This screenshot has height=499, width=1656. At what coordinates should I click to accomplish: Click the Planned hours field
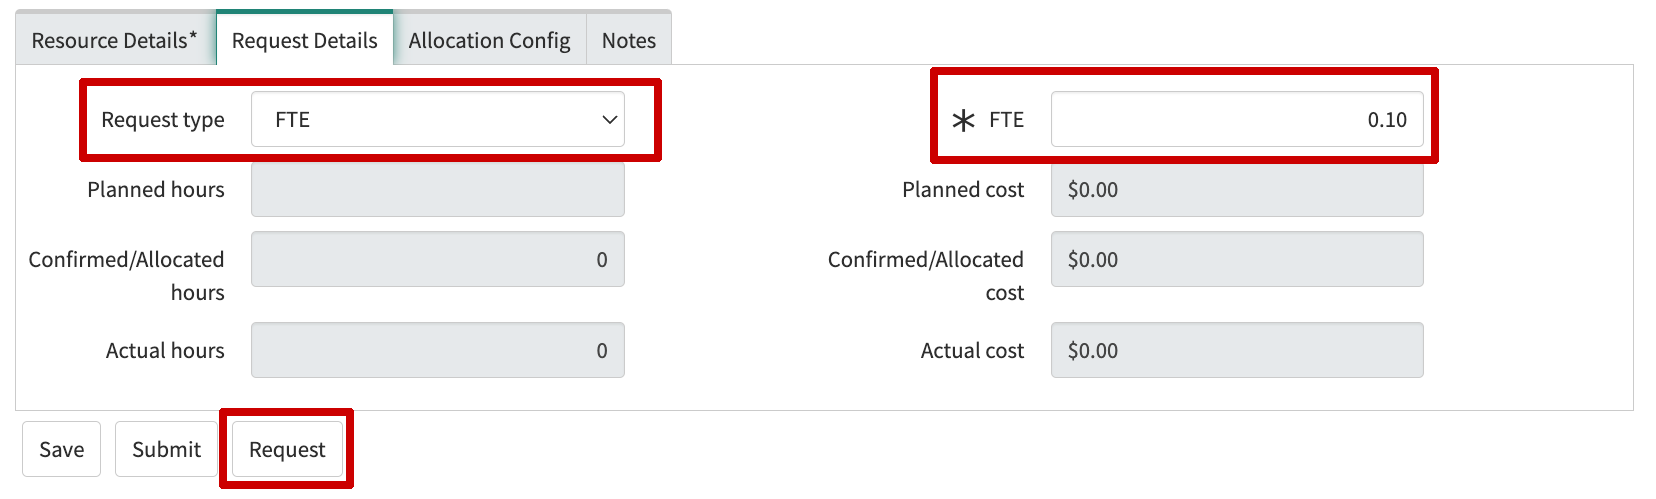coord(437,190)
